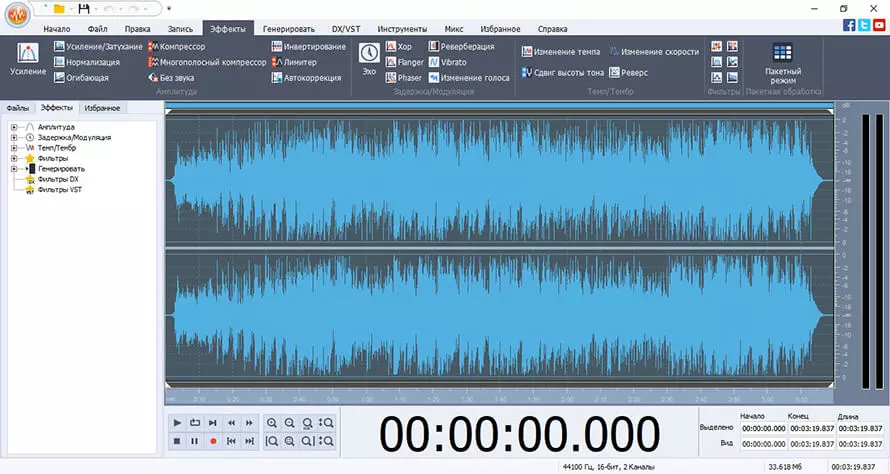Screen dimensions: 890x474
Task: Start recording with the red Record button
Action: [x=213, y=441]
